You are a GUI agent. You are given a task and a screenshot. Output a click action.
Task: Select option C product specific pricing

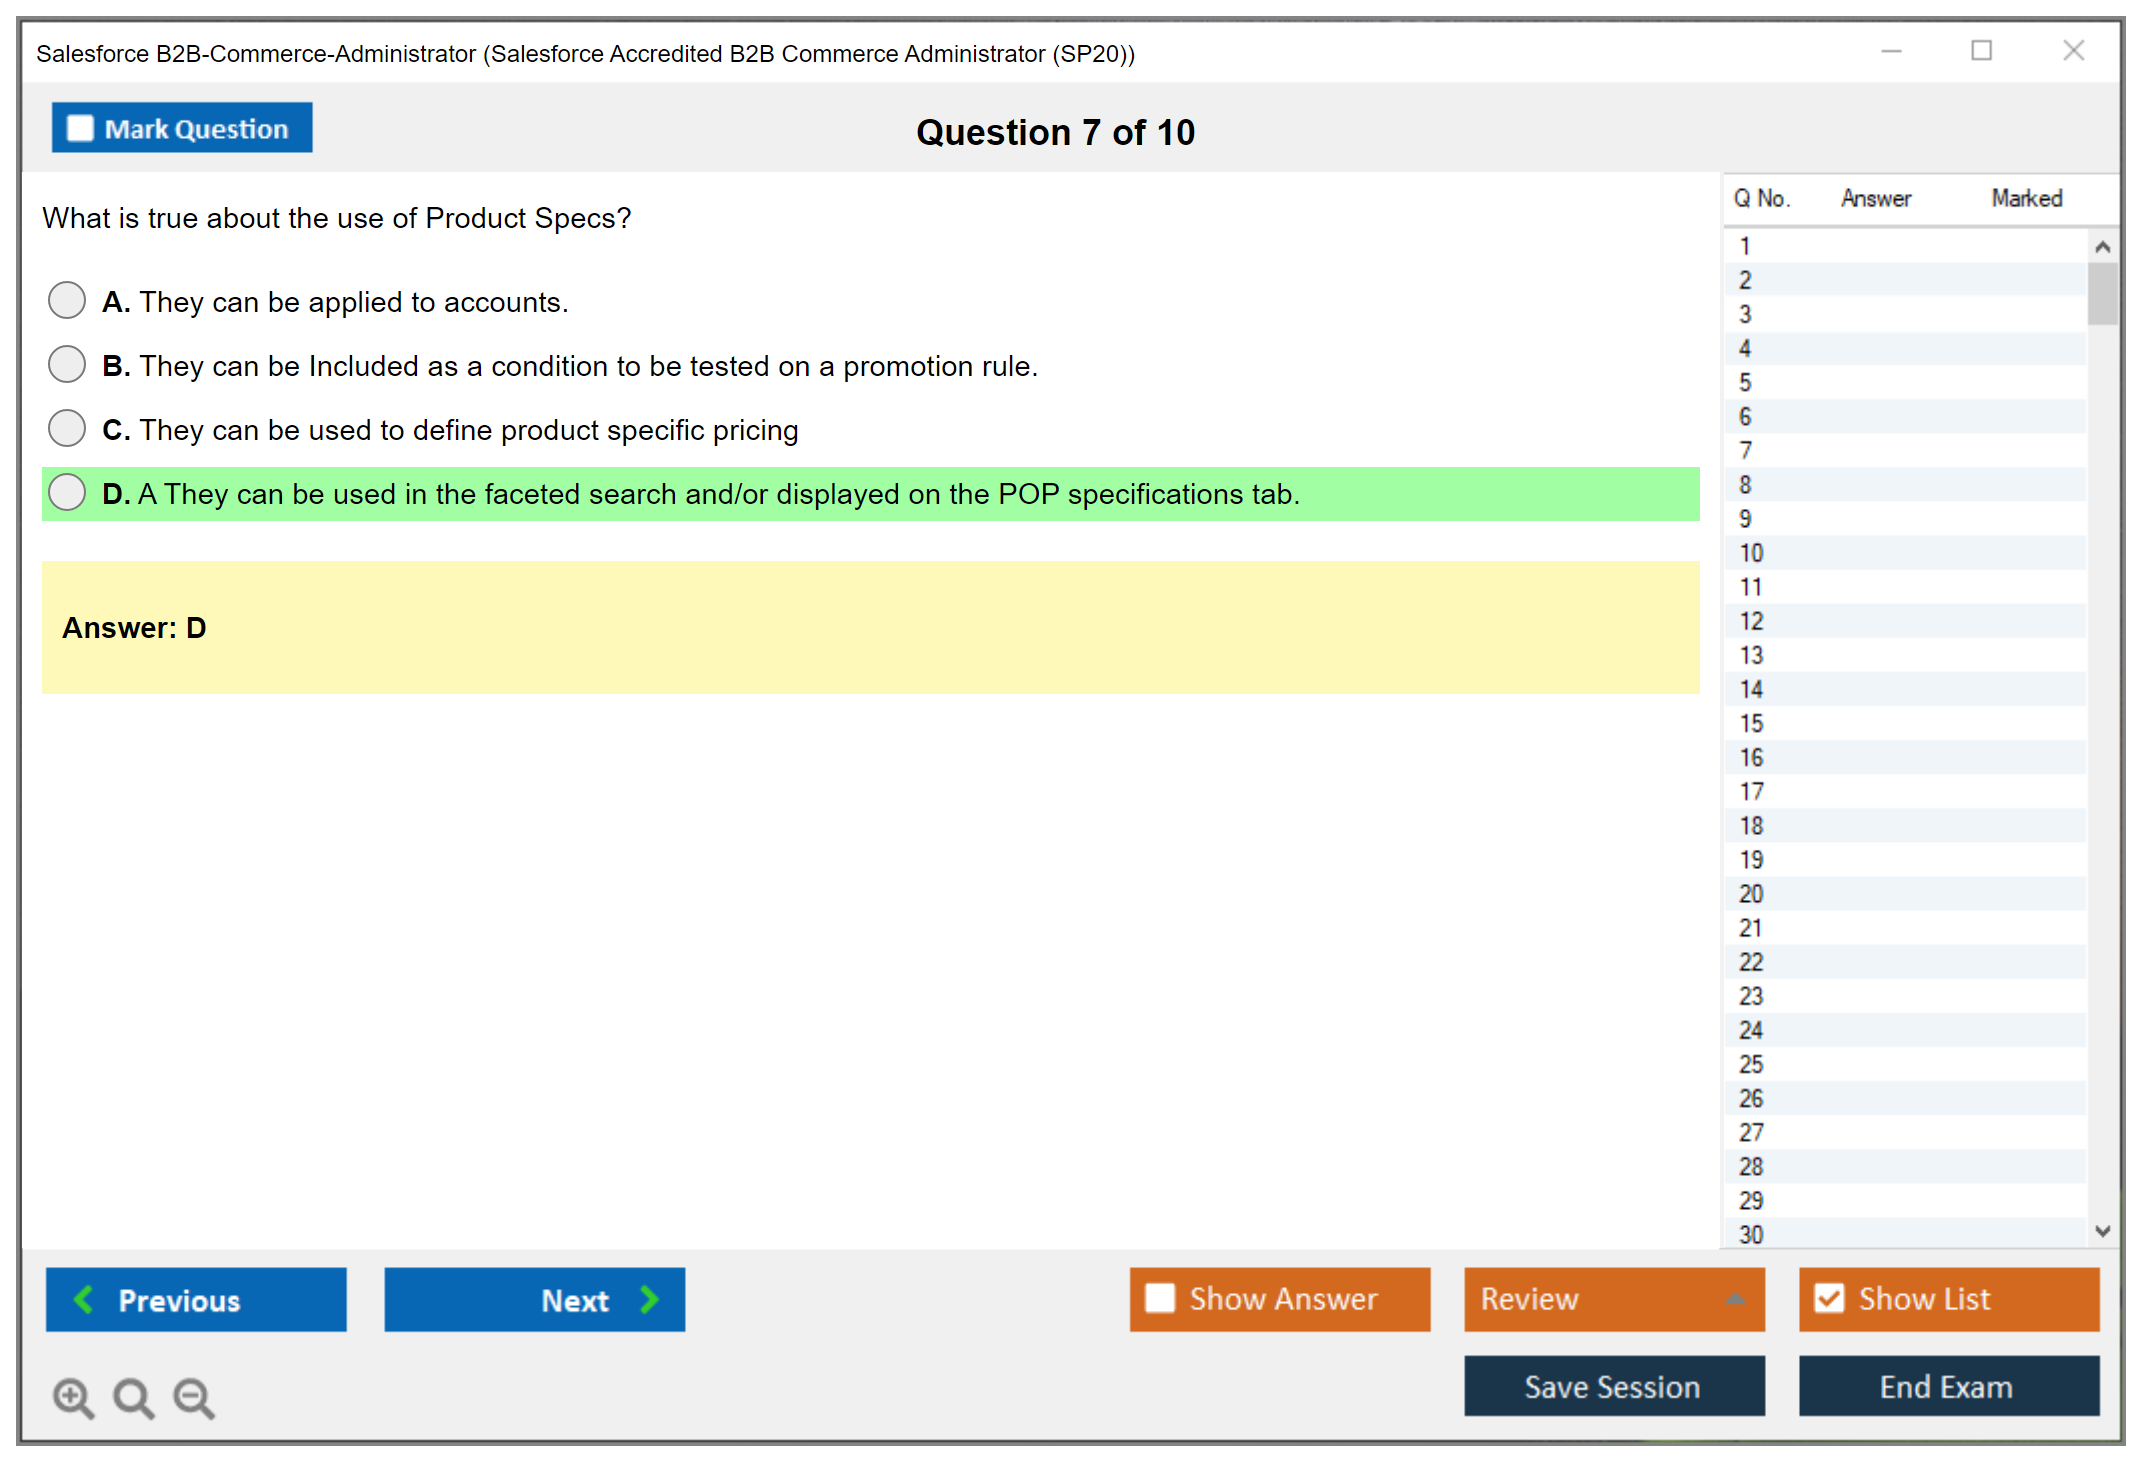pyautogui.click(x=67, y=428)
